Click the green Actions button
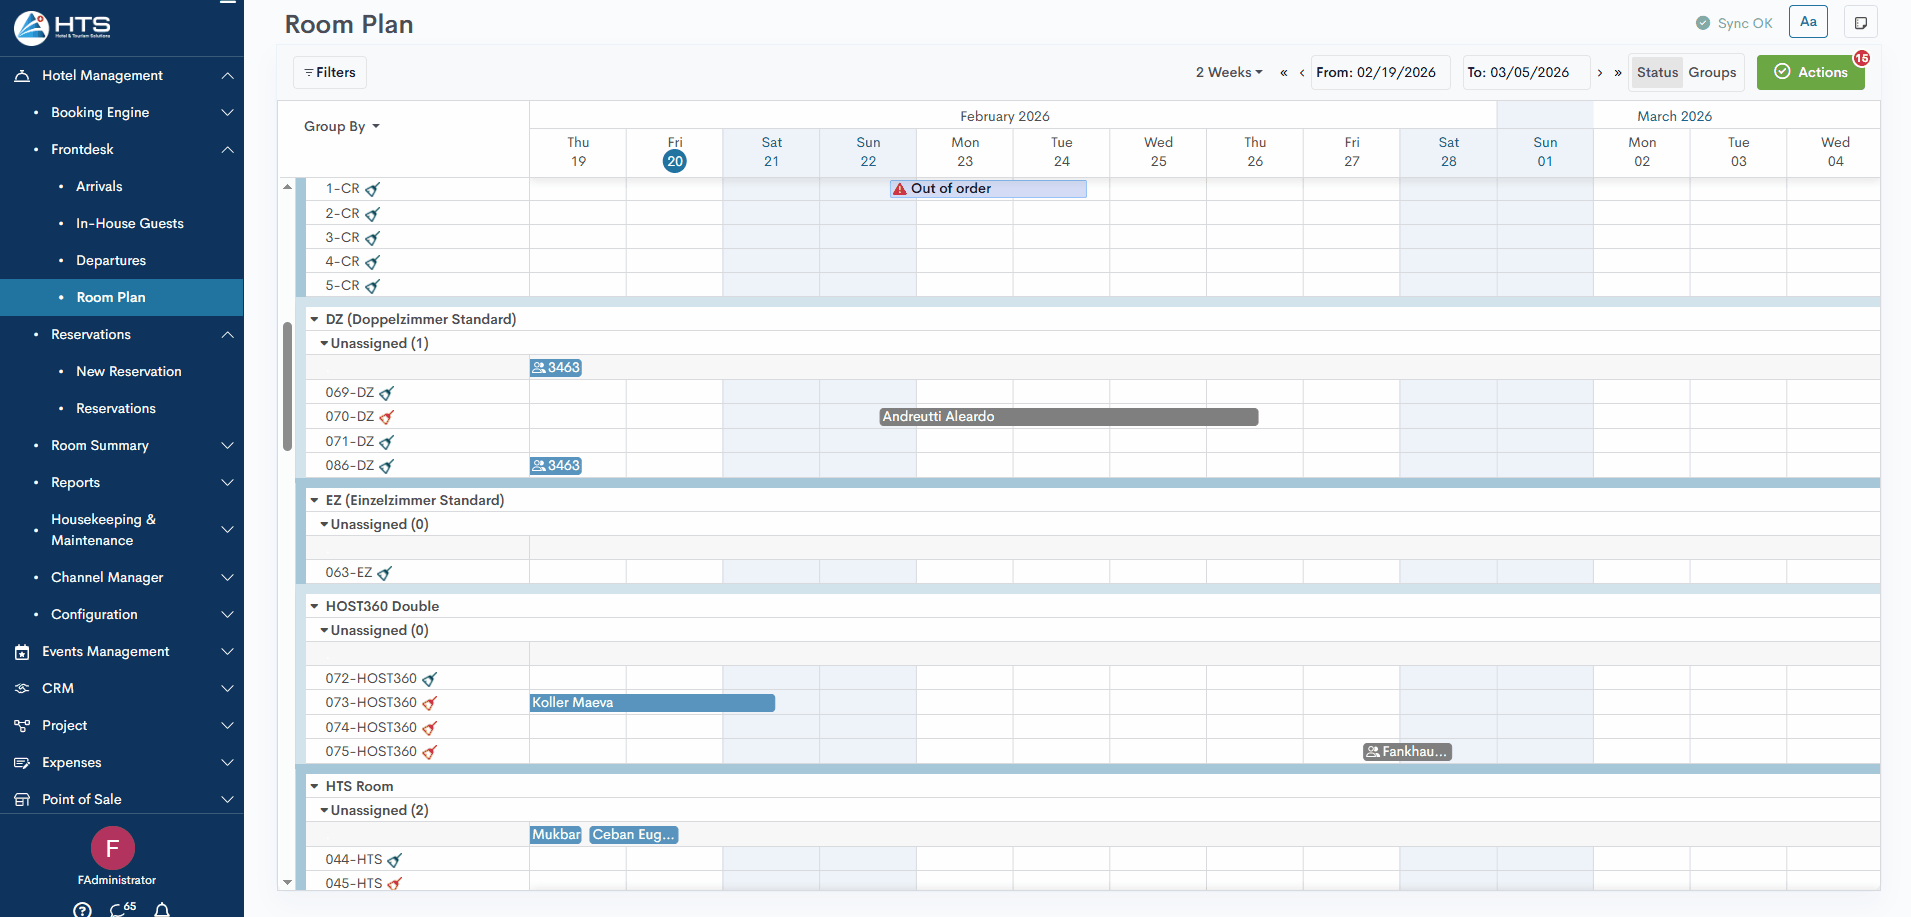This screenshot has height=917, width=1911. pyautogui.click(x=1810, y=73)
